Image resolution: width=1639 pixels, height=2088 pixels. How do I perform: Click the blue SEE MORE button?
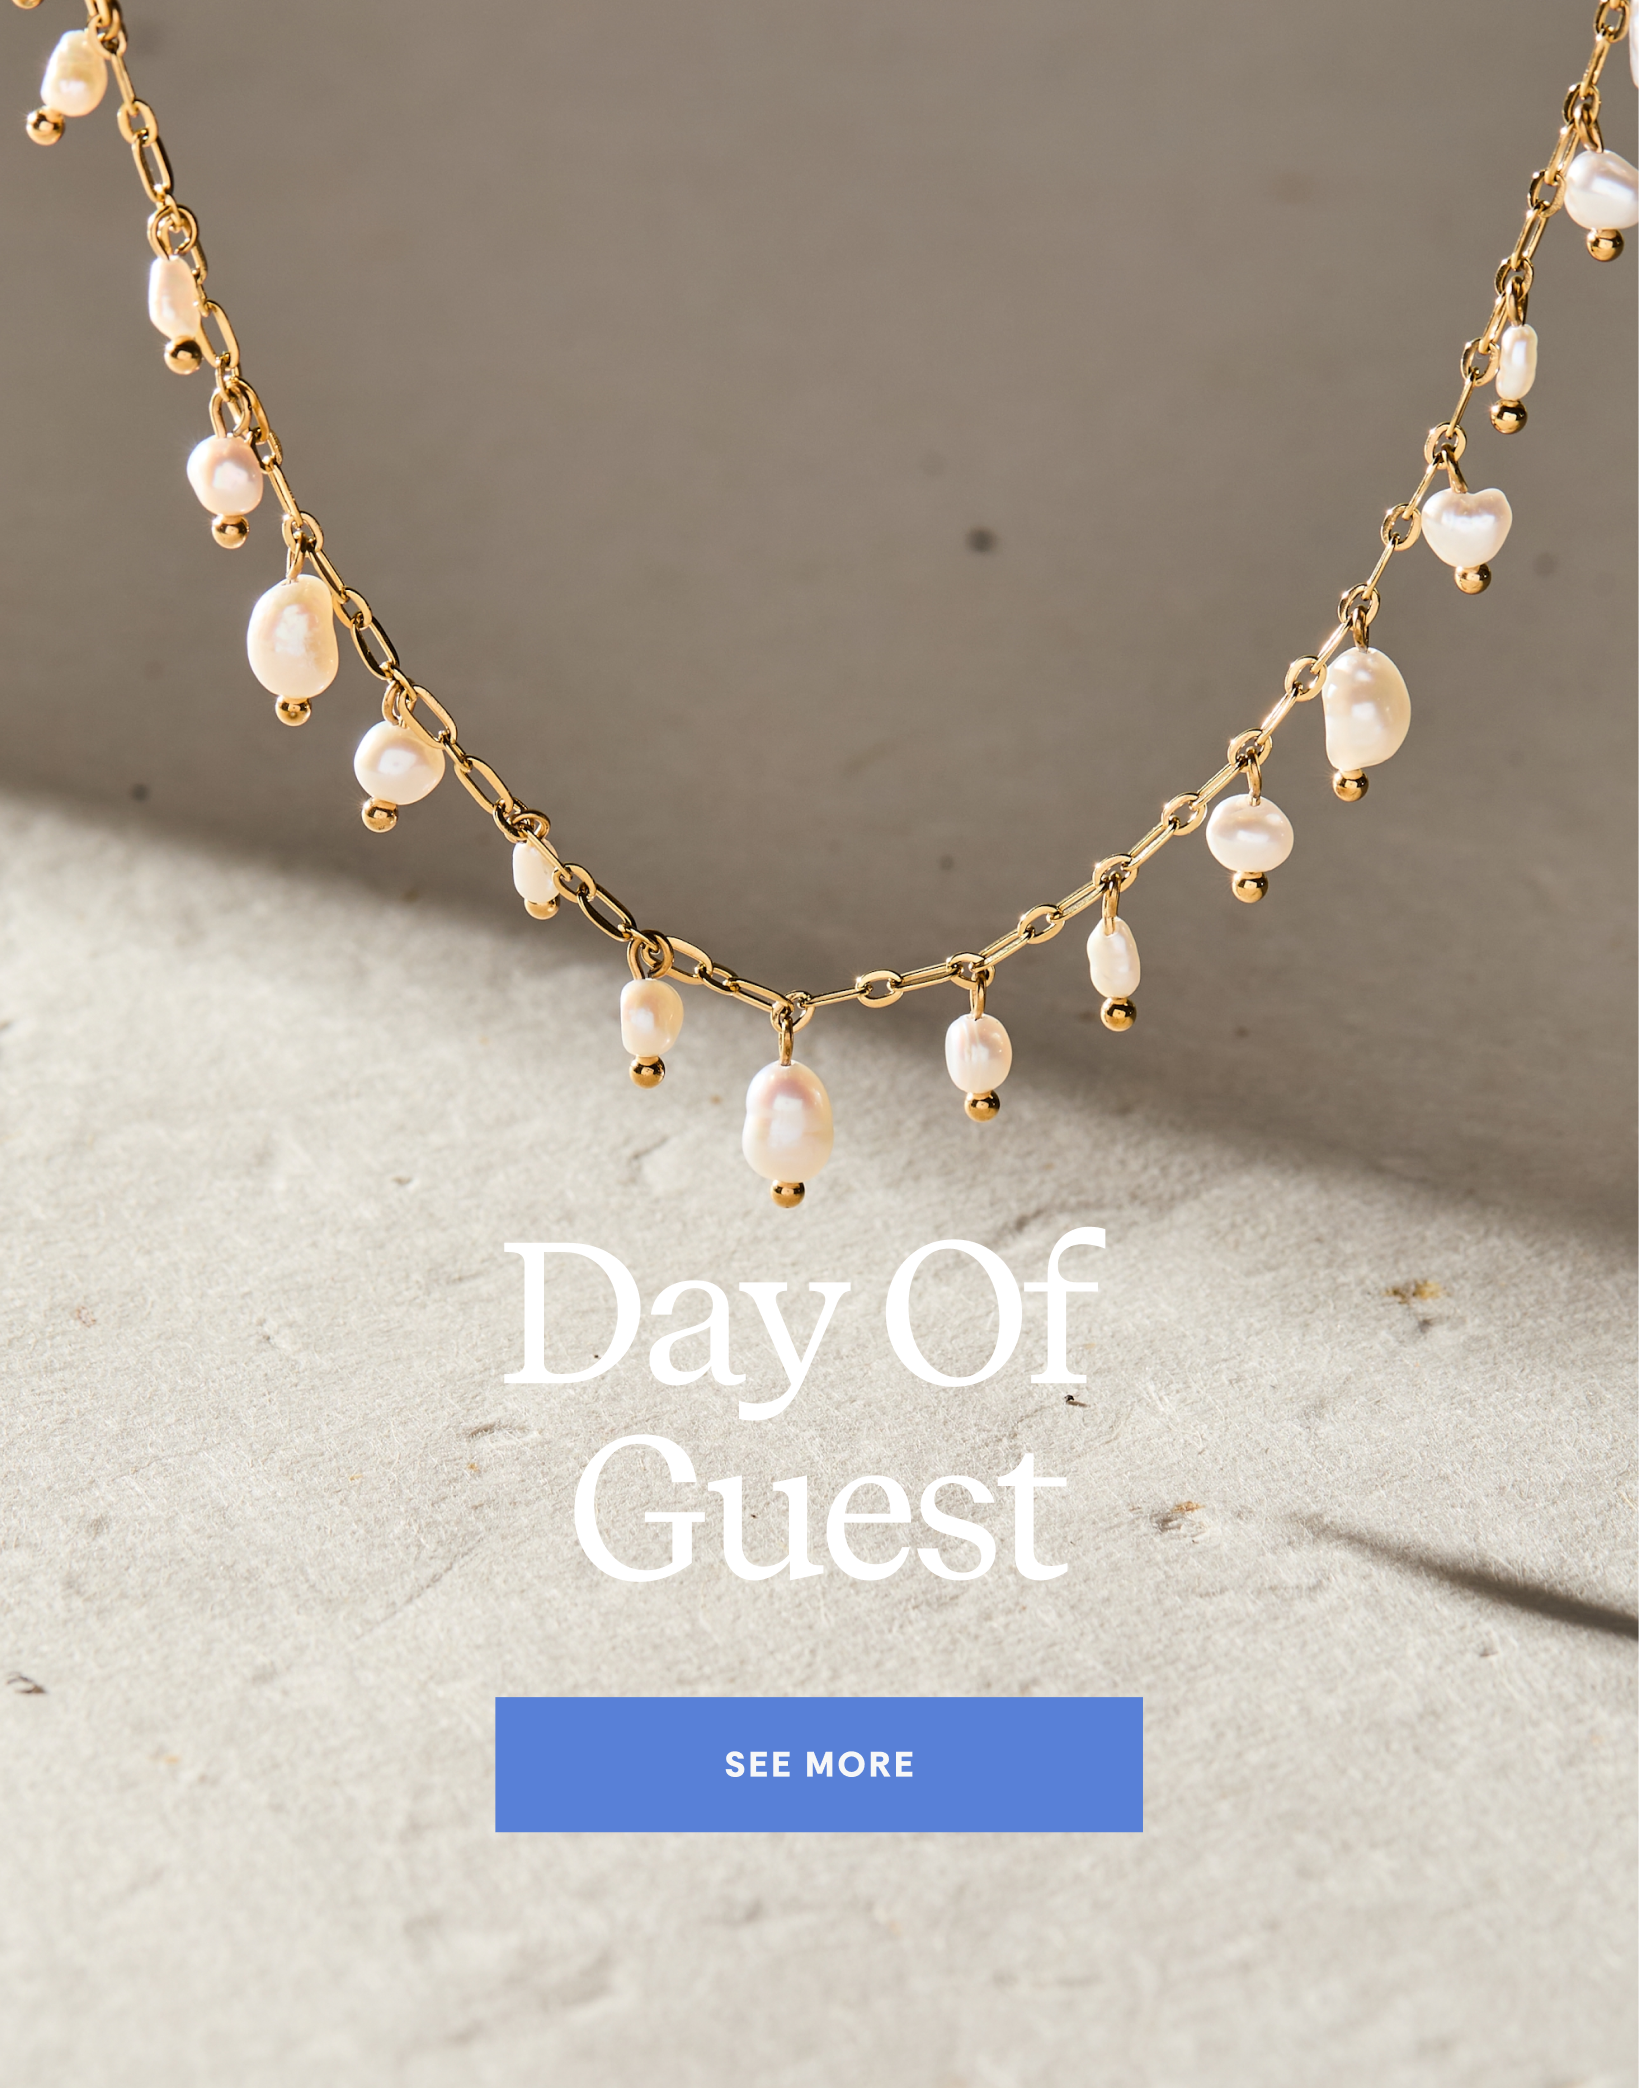point(818,1764)
